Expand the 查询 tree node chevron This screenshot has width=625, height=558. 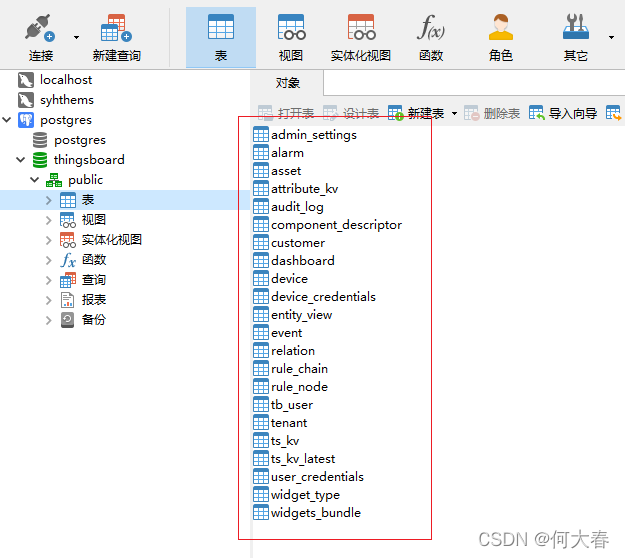pyautogui.click(x=49, y=280)
